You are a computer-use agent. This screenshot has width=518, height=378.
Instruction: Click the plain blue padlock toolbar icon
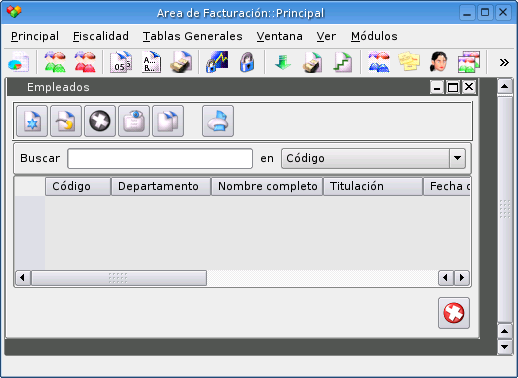tap(247, 62)
